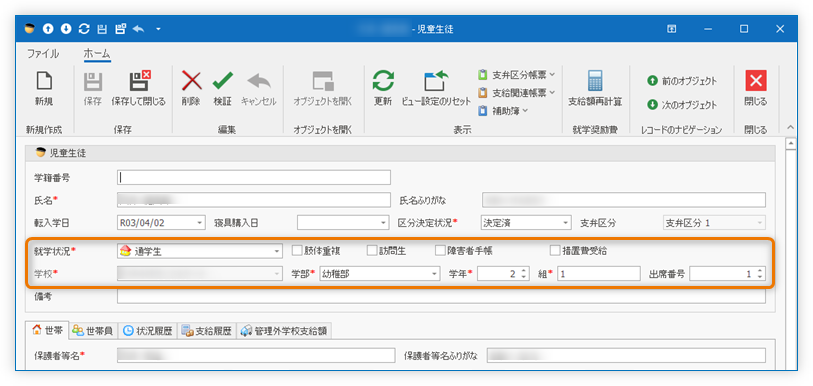This screenshot has height=386, width=813.
Task: Switch to the 管理外学校支給額 tab
Action: click(x=284, y=331)
